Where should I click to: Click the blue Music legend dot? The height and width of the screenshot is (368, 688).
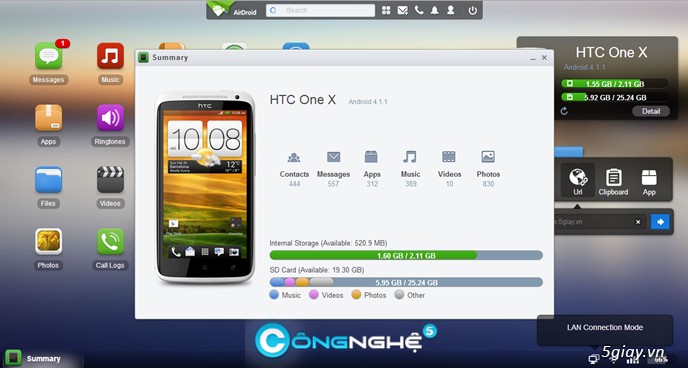pyautogui.click(x=274, y=295)
